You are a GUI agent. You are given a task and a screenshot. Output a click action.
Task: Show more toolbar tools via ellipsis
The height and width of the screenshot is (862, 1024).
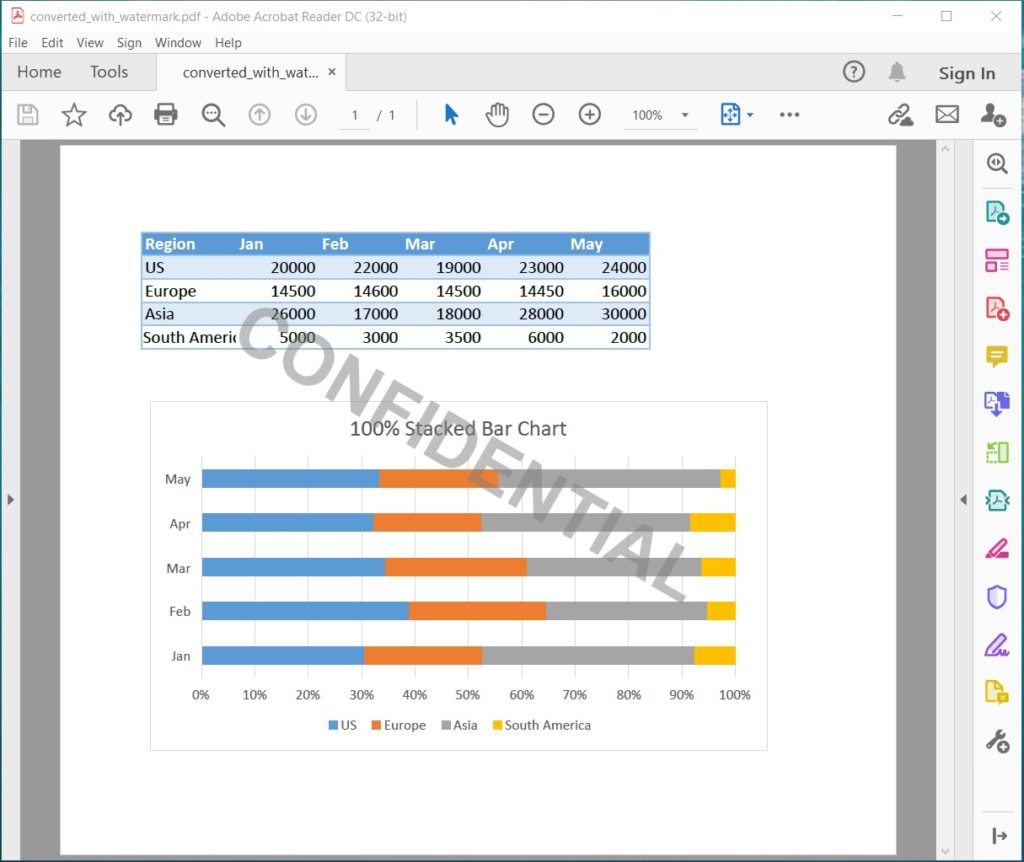tap(789, 115)
